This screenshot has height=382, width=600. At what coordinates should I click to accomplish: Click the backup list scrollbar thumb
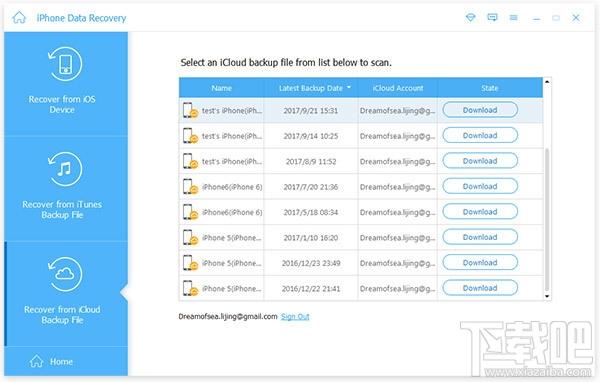click(547, 219)
